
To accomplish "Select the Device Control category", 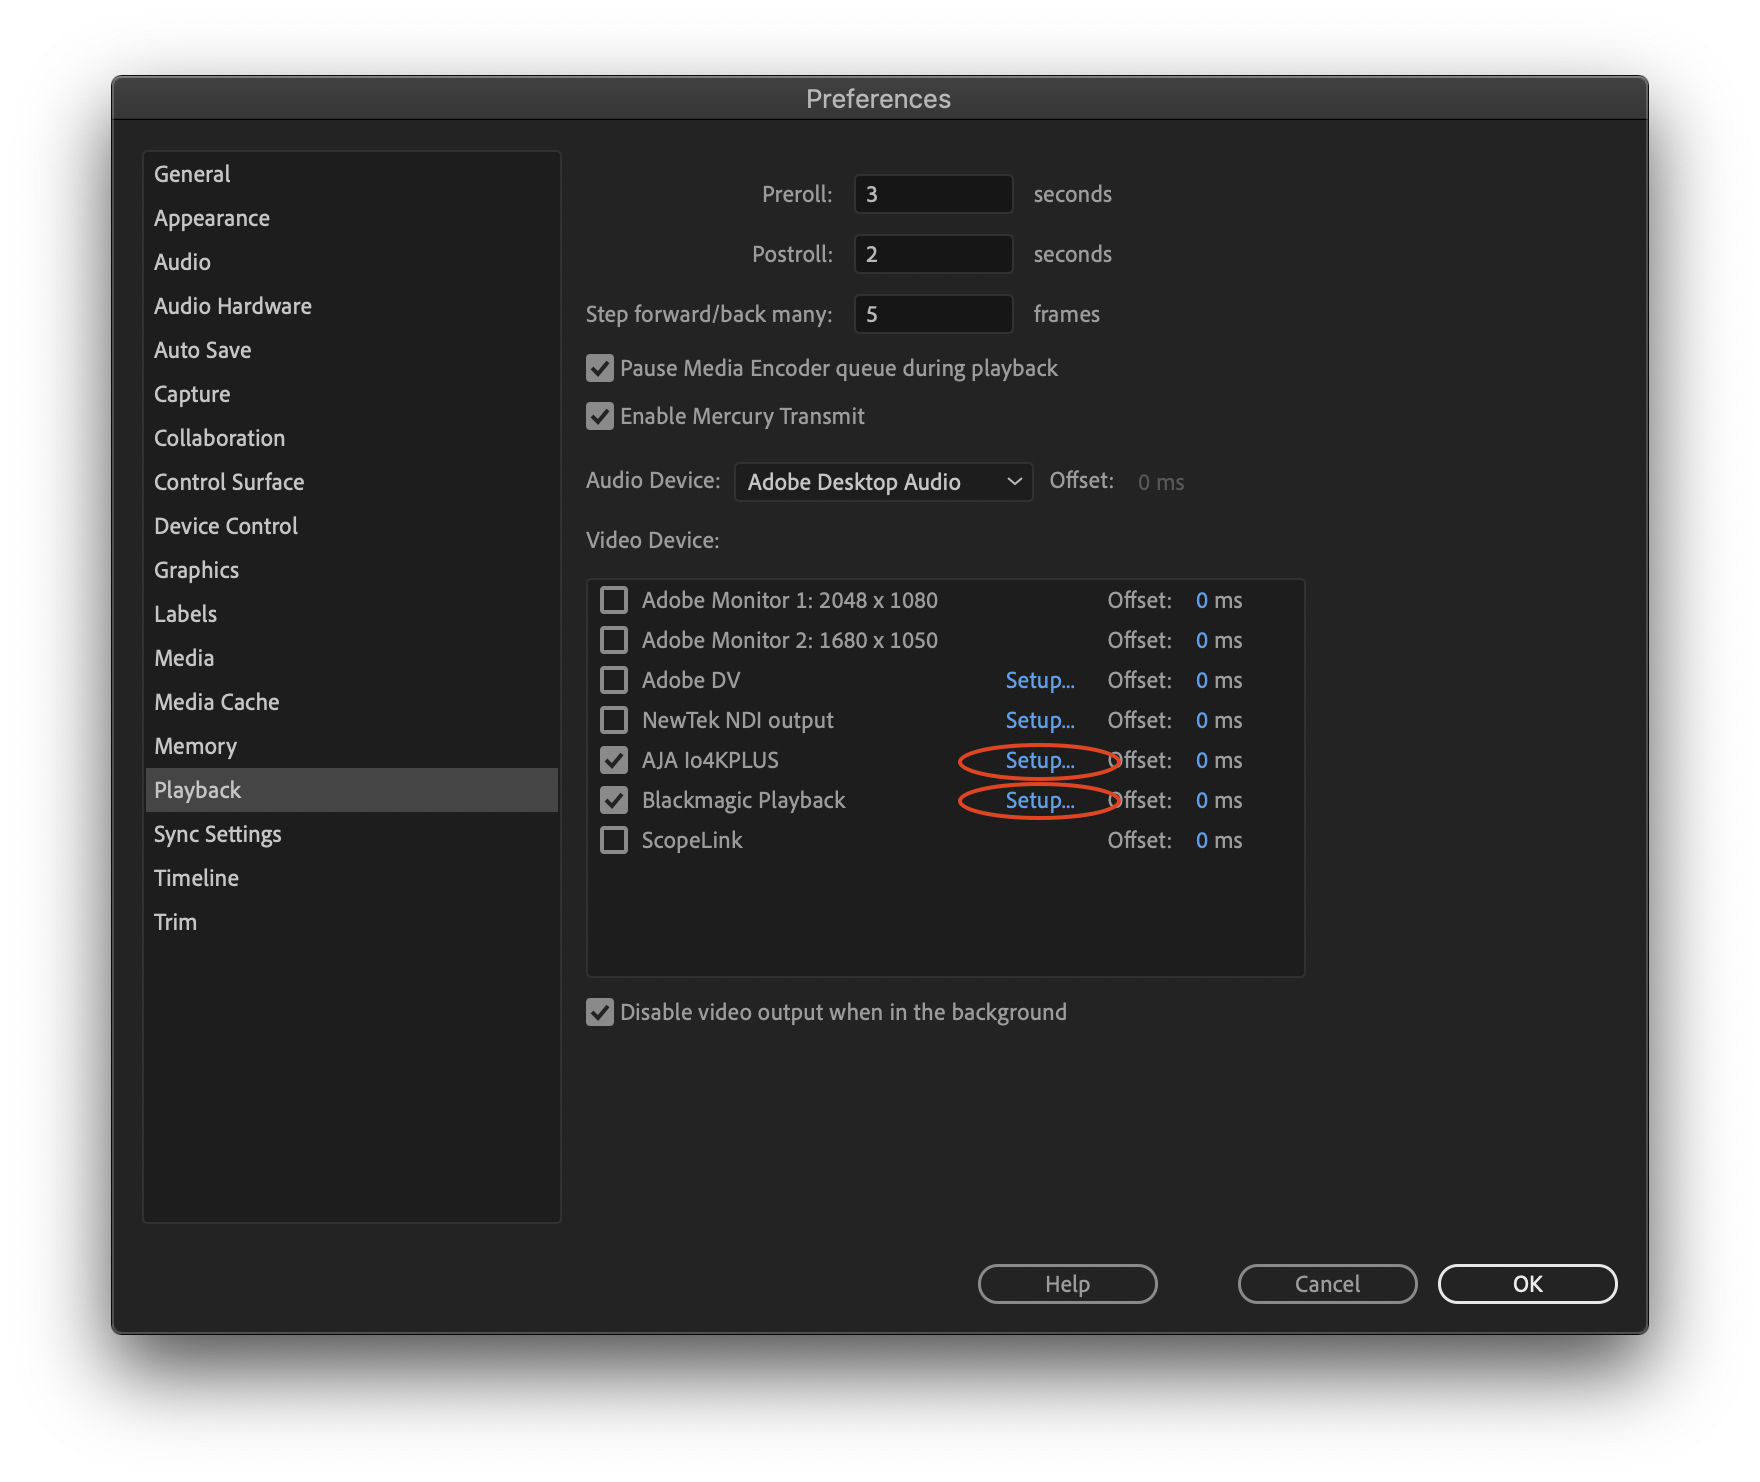I will pyautogui.click(x=225, y=525).
